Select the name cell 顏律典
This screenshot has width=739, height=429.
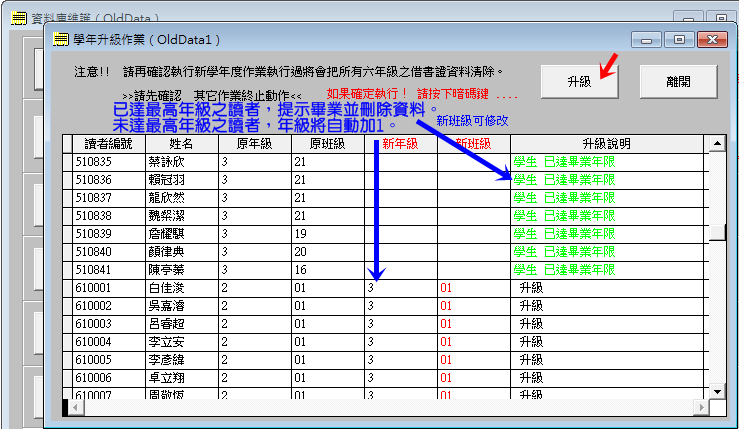[x=182, y=252]
